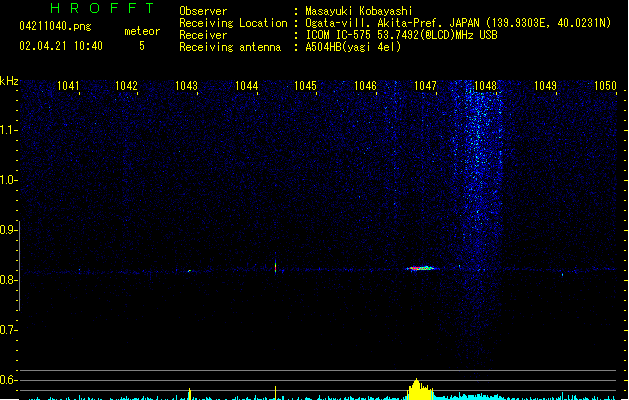Click the 1042 time axis tick
Screen dimensions: 629x400
126,86
